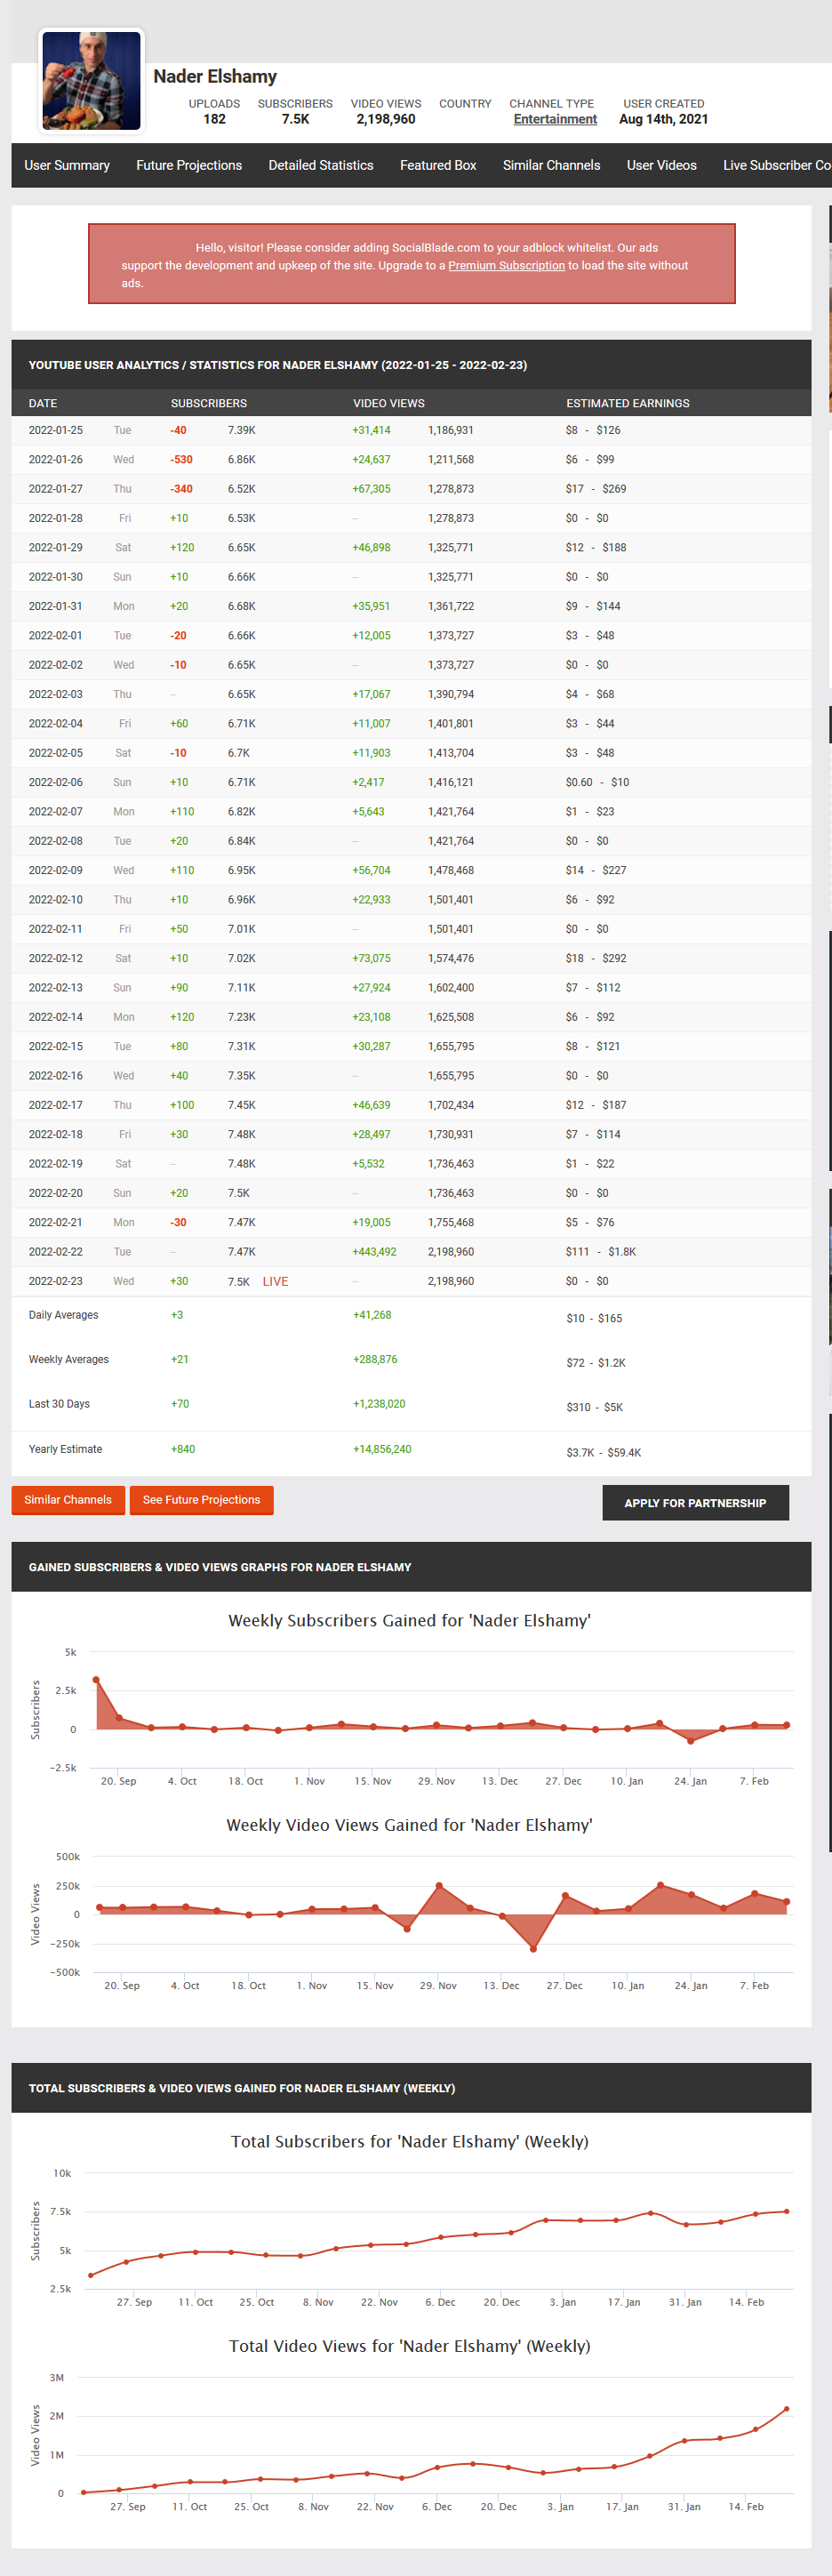Select the Nader Elshamy channel name heading
The image size is (832, 2576).
[215, 76]
